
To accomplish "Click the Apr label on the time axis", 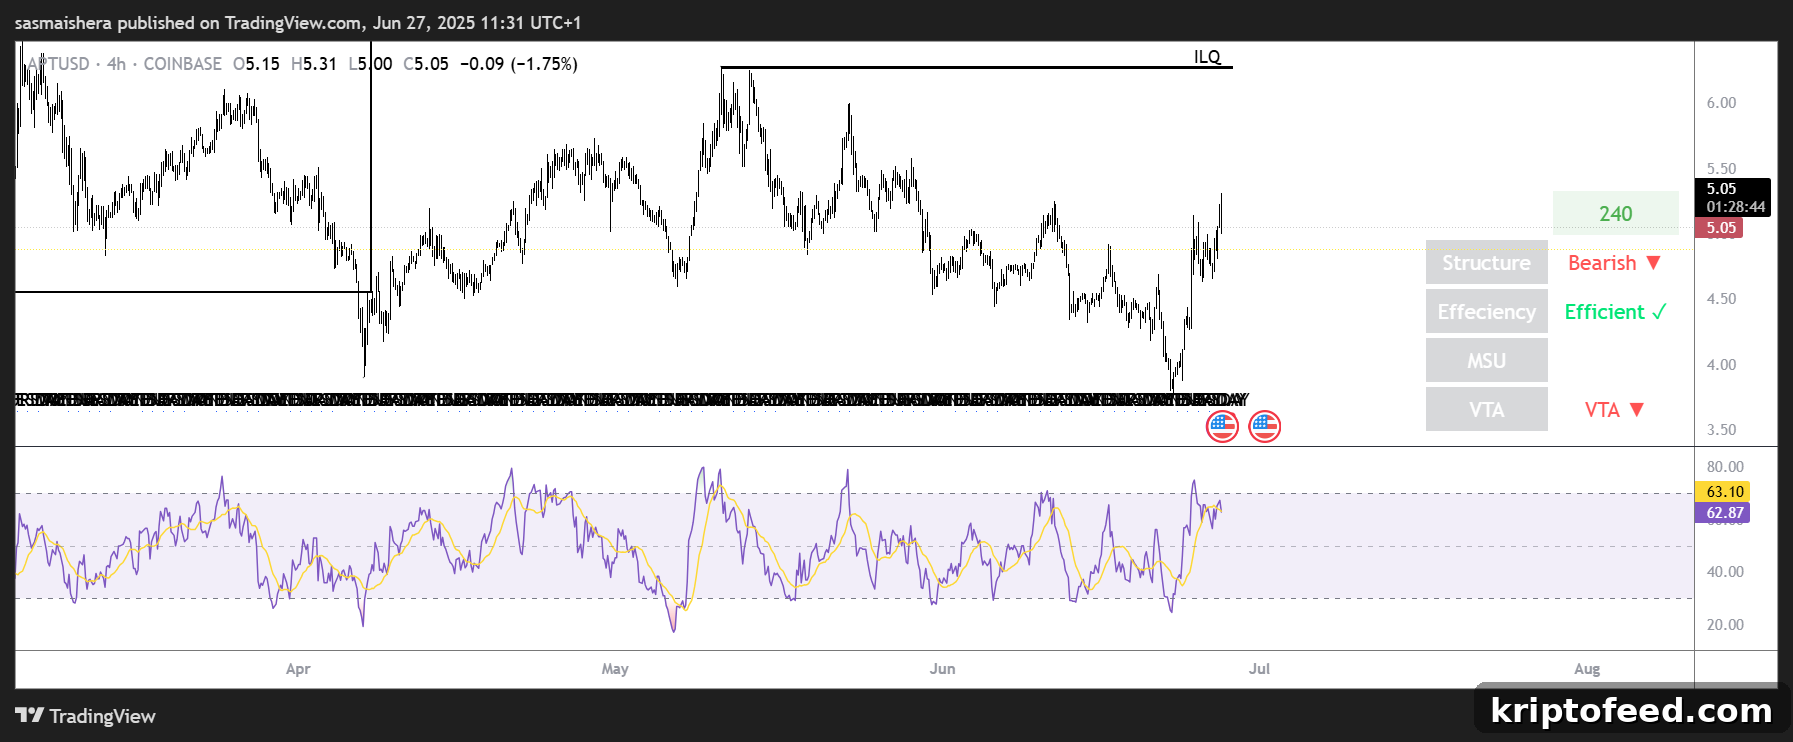I will pos(298,669).
